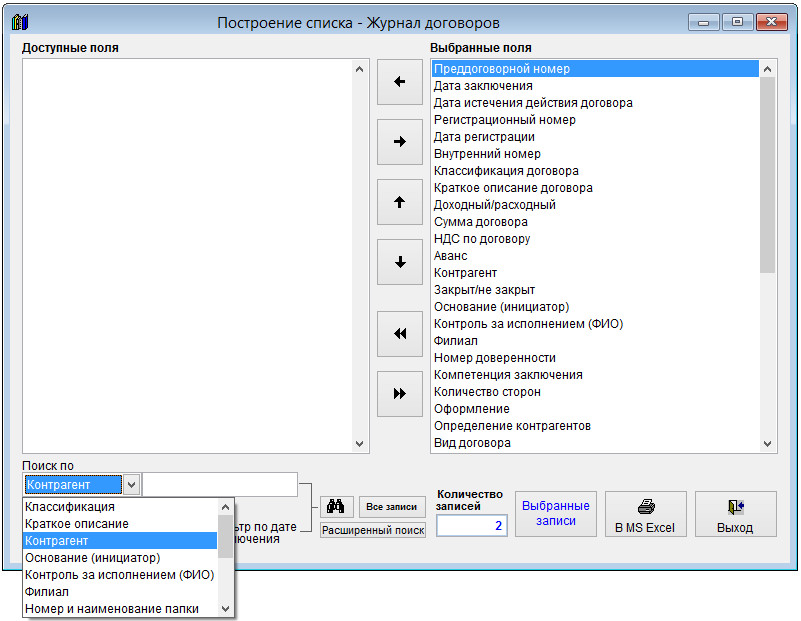Screen dimensions: 801x621
Task: Click dropdown list scroll down arrow
Action: (225, 609)
